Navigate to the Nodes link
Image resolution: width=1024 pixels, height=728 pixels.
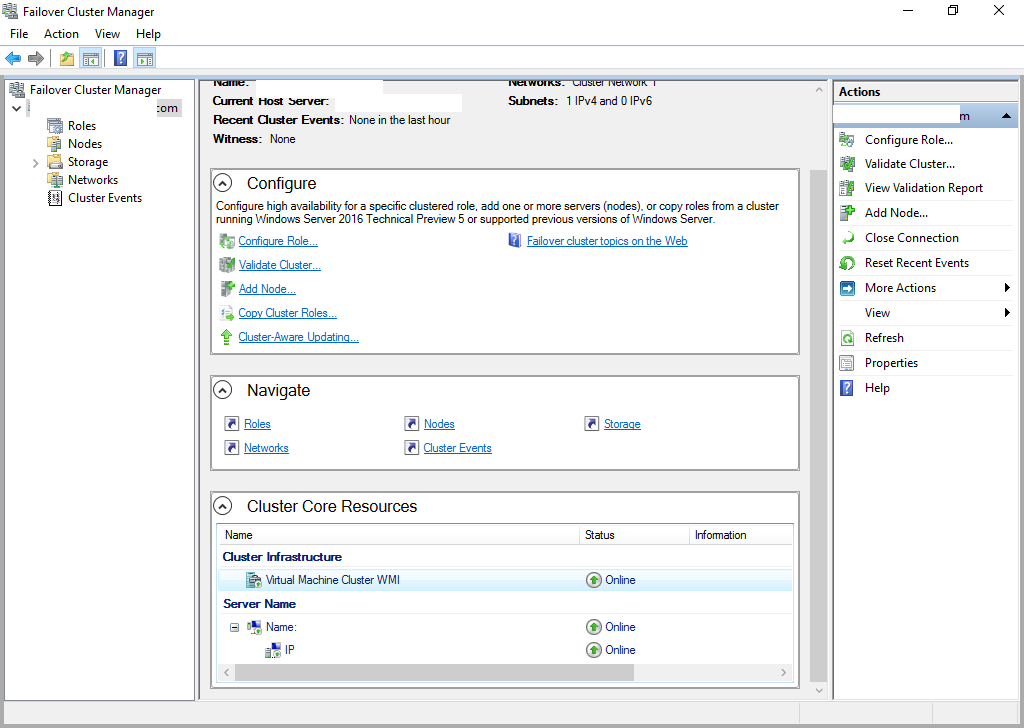point(439,424)
